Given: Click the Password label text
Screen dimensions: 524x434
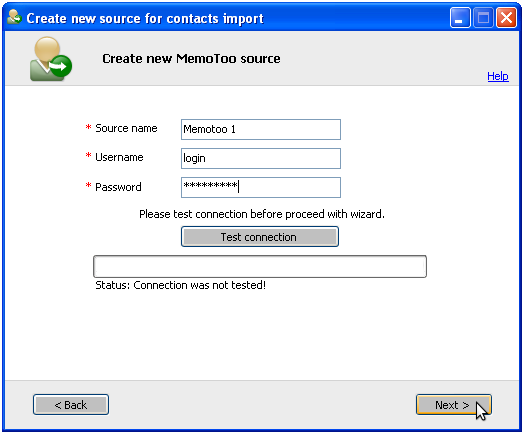Looking at the screenshot, I should tap(118, 187).
